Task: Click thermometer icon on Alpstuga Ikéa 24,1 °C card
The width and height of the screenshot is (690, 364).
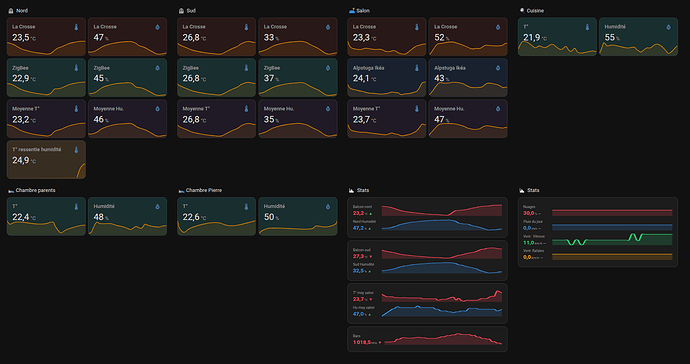Action: 417,68
